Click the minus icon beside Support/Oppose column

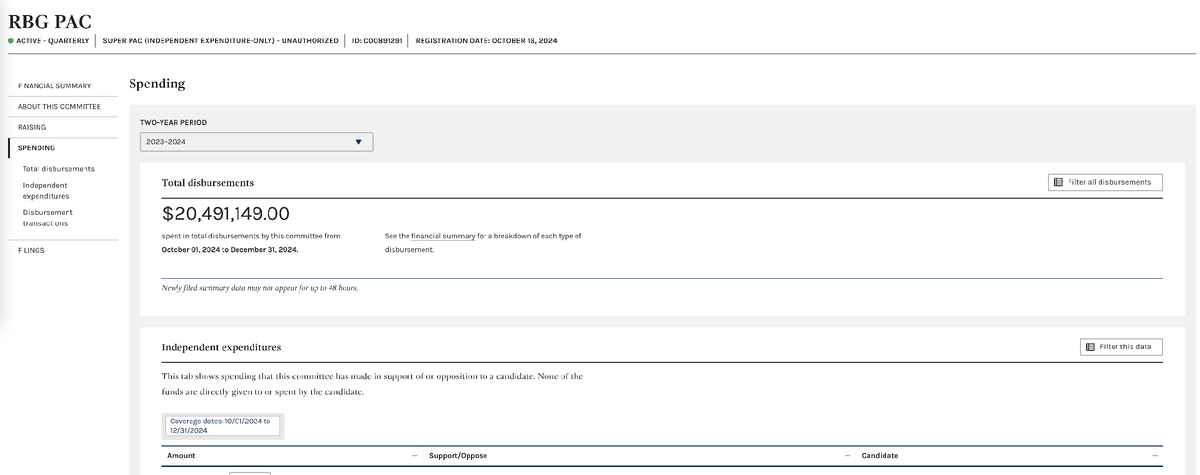point(848,455)
